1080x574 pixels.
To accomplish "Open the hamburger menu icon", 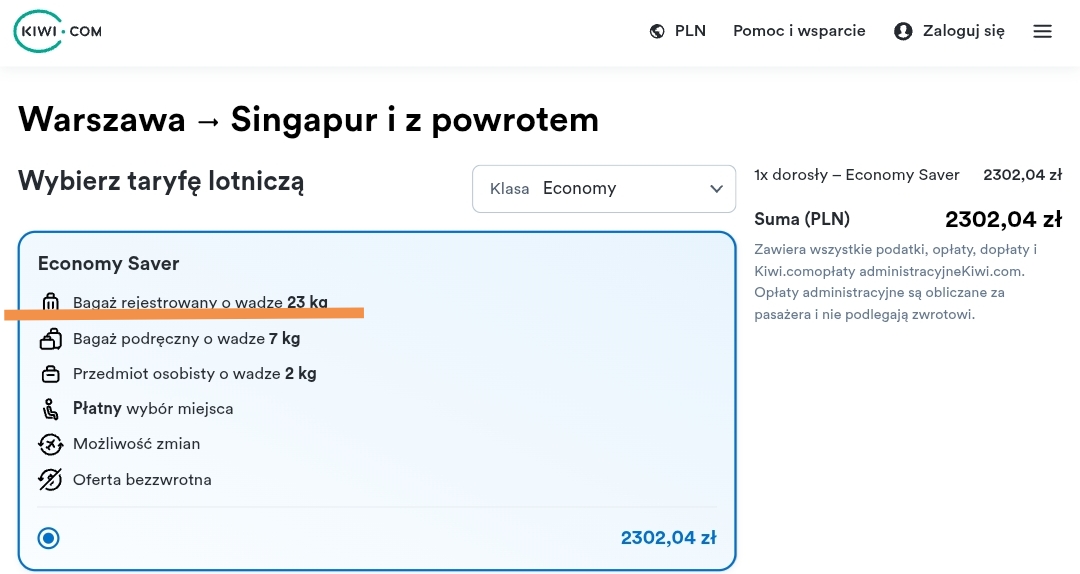I will click(x=1042, y=31).
